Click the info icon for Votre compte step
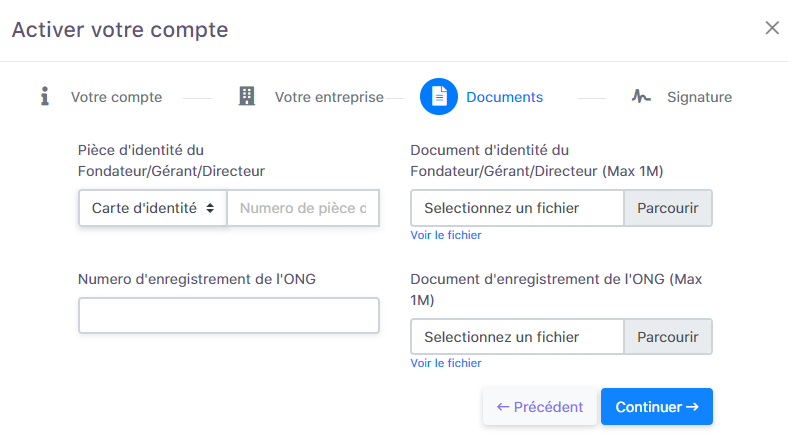This screenshot has width=788, height=434. pos(45,96)
